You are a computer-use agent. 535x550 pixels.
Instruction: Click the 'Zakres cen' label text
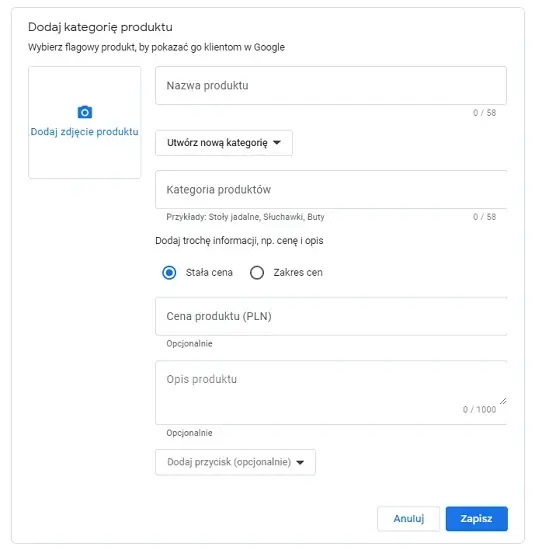pos(298,273)
